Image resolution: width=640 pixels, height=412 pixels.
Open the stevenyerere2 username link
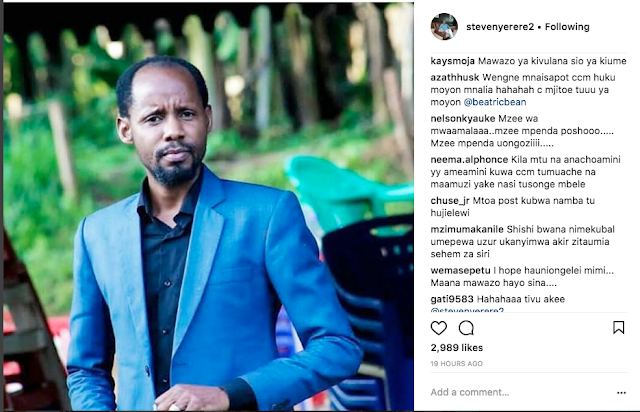tap(500, 27)
